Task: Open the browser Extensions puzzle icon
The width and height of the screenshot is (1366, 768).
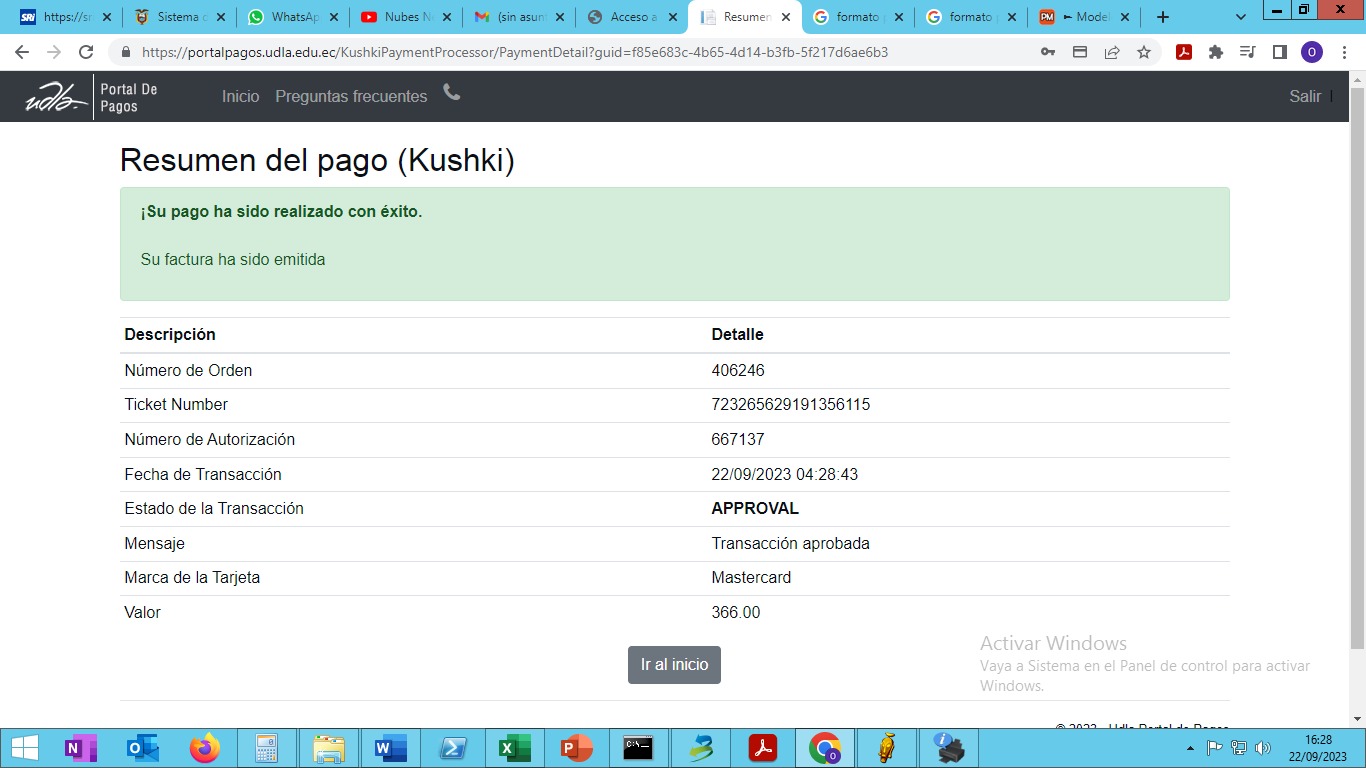Action: tap(1216, 52)
